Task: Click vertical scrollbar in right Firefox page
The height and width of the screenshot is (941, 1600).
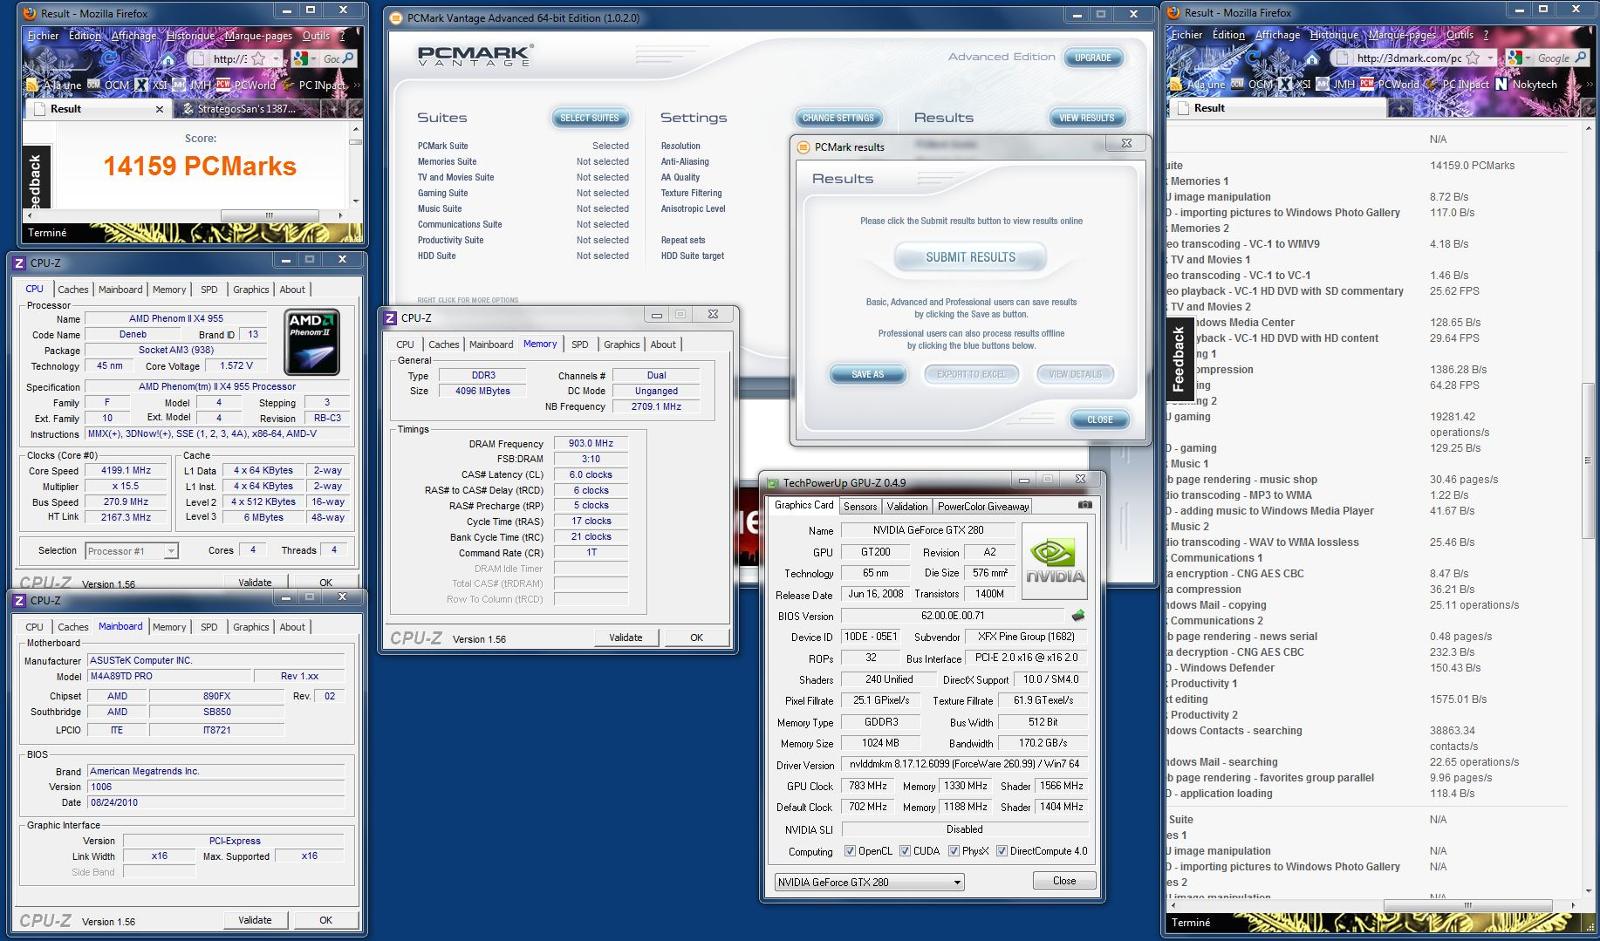Action: coord(1588,462)
